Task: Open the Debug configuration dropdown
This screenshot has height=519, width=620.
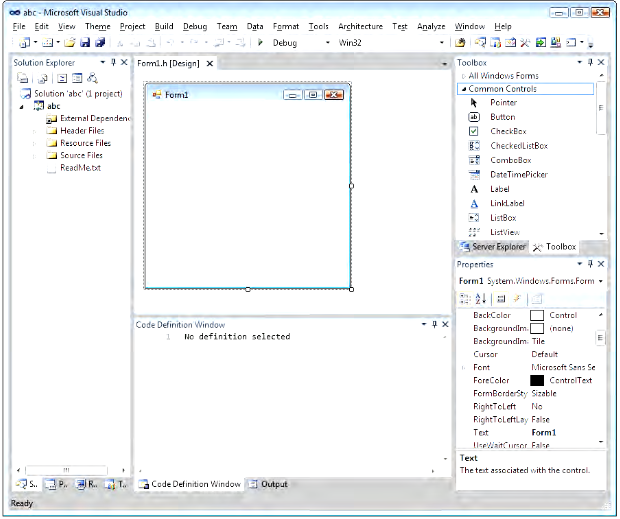Action: (327, 43)
